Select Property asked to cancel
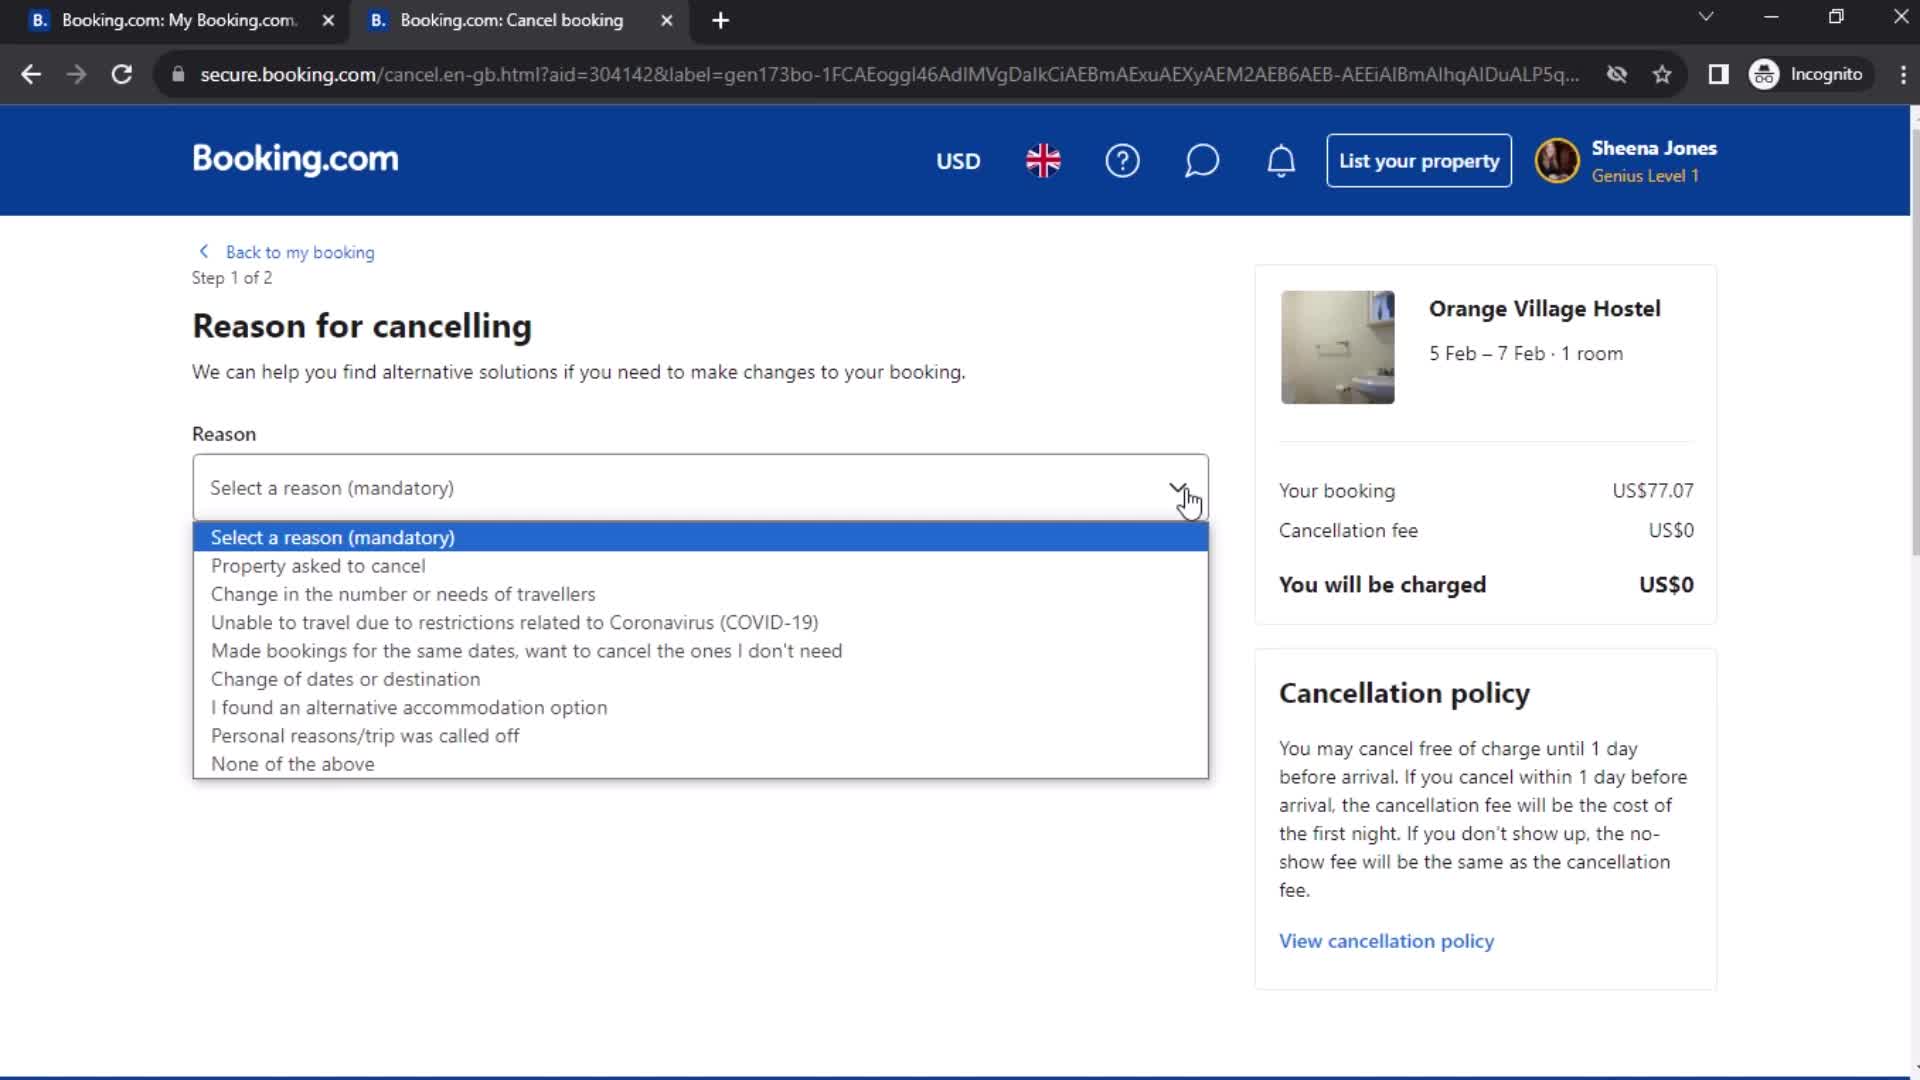Image resolution: width=1920 pixels, height=1080 pixels. click(x=700, y=566)
